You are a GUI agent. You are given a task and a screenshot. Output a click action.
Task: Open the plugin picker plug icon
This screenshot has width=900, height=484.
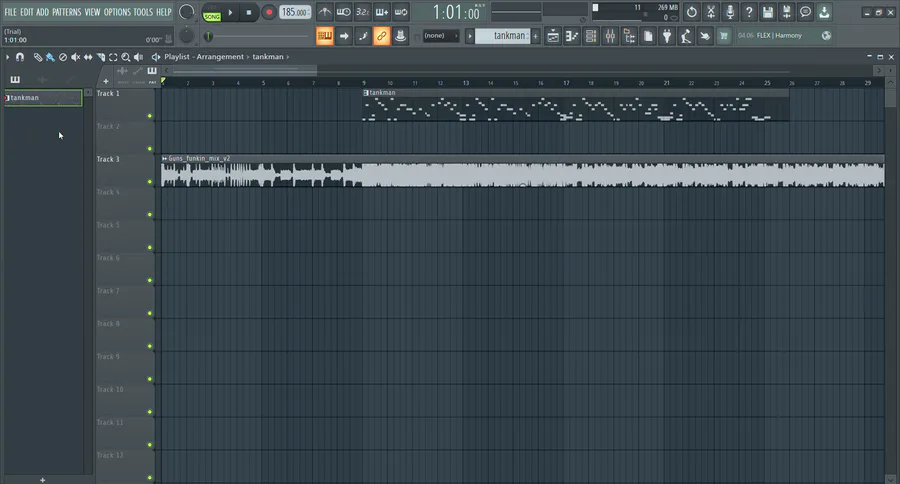pyautogui.click(x=666, y=36)
